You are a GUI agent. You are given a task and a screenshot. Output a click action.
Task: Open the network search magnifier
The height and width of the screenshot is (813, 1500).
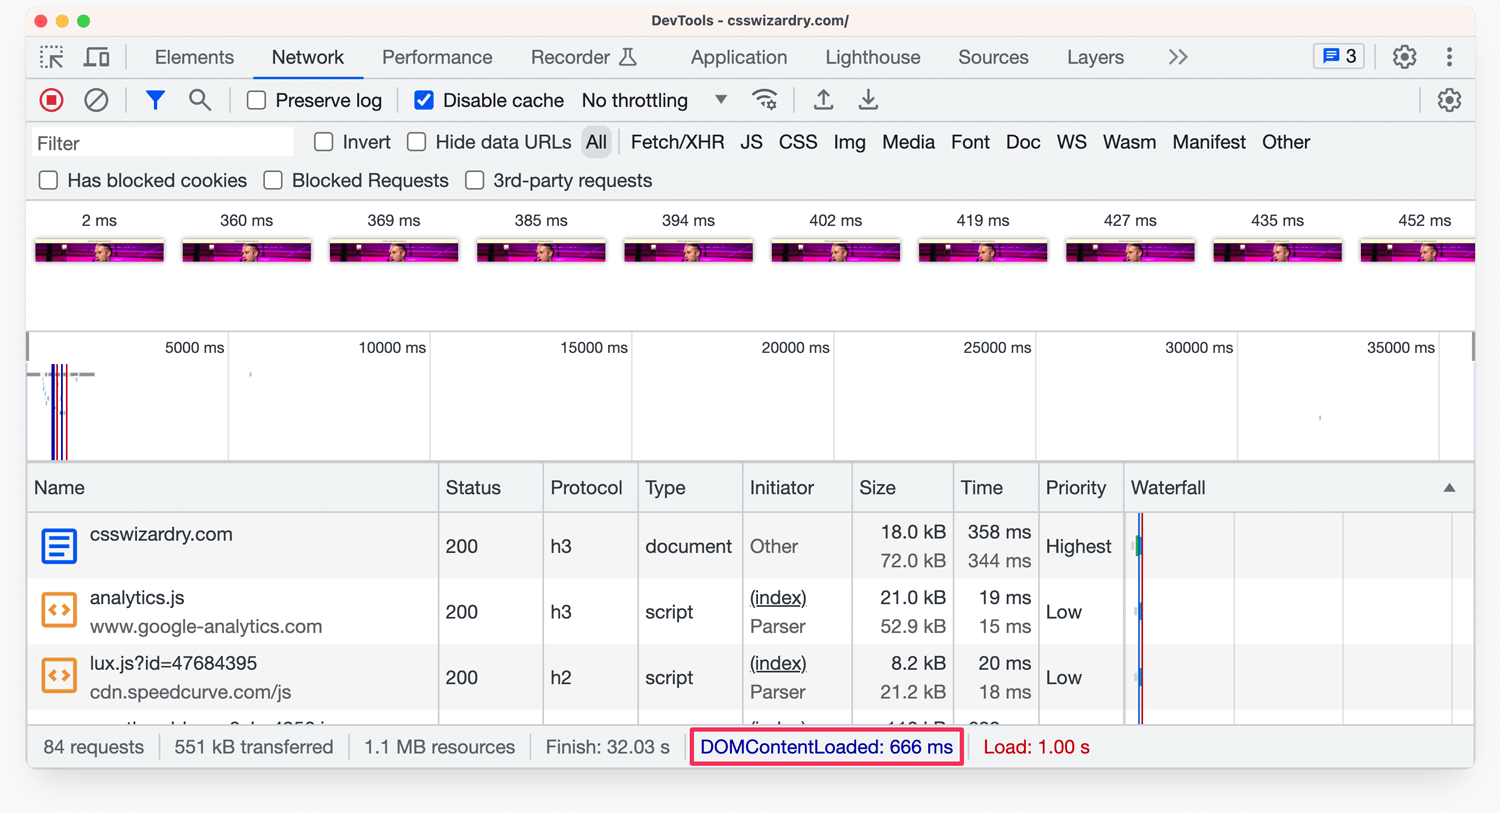(x=200, y=100)
